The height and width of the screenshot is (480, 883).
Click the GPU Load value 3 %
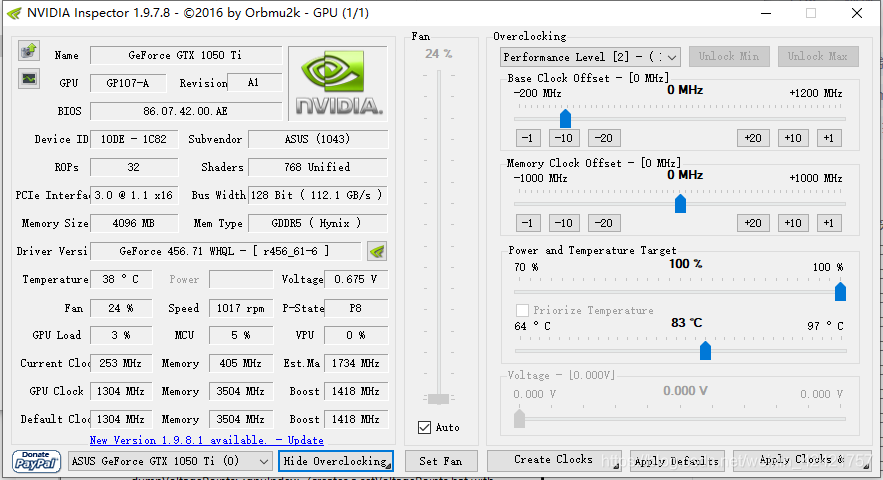pyautogui.click(x=121, y=335)
